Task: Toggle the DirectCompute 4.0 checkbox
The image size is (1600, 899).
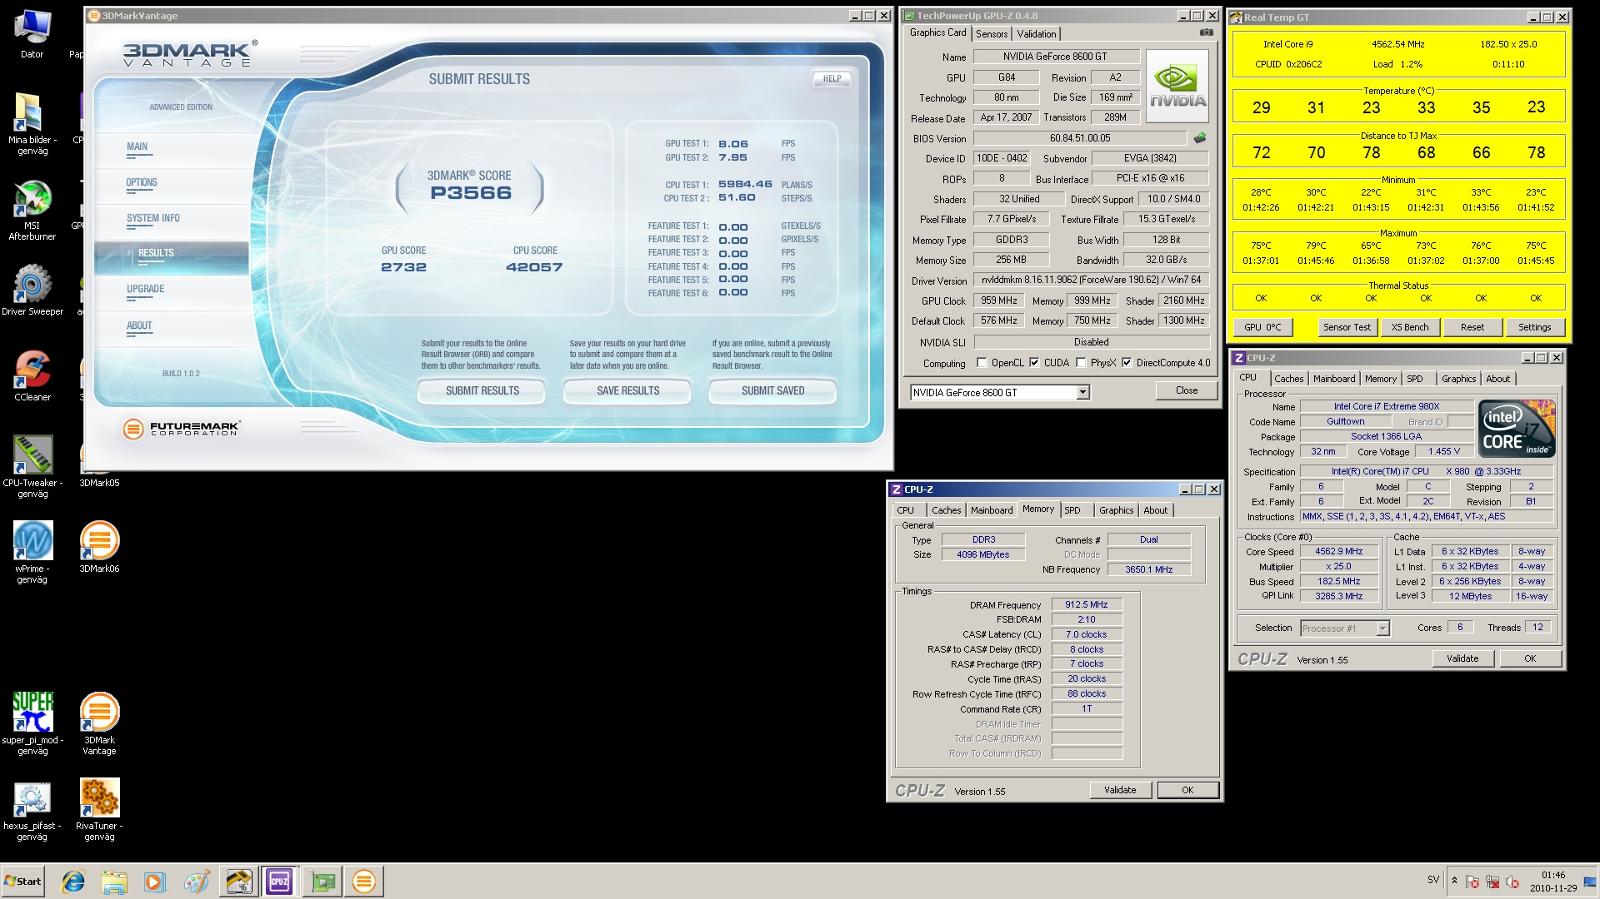Action: 1126,363
